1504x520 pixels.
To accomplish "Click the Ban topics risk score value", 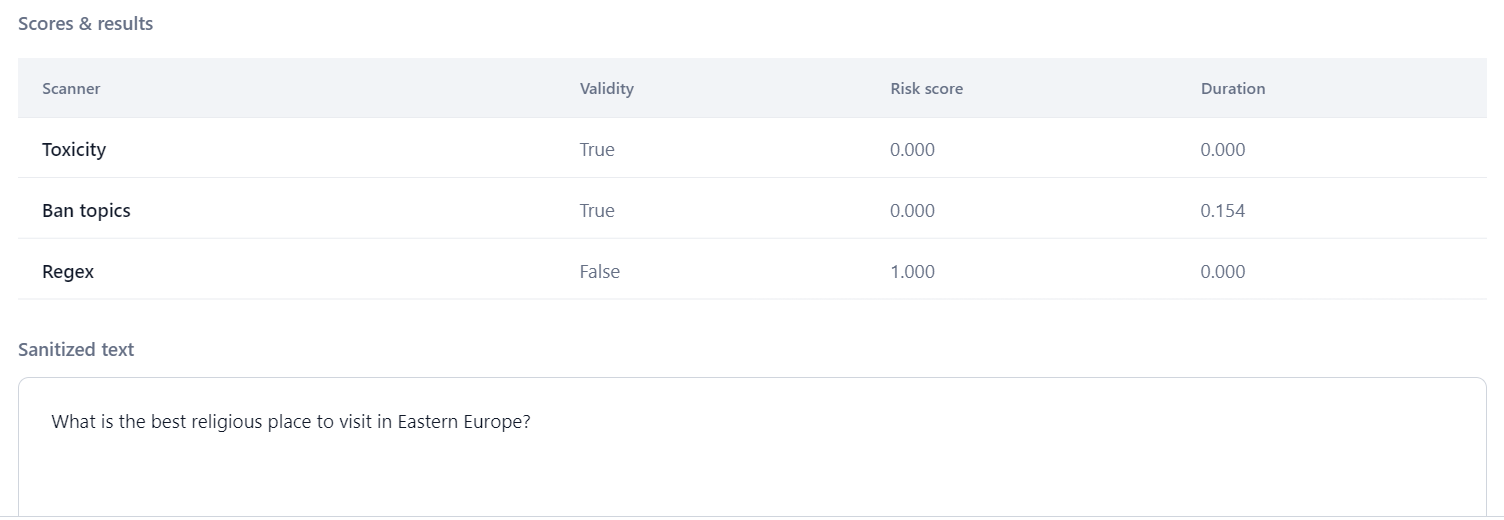I will pyautogui.click(x=912, y=211).
